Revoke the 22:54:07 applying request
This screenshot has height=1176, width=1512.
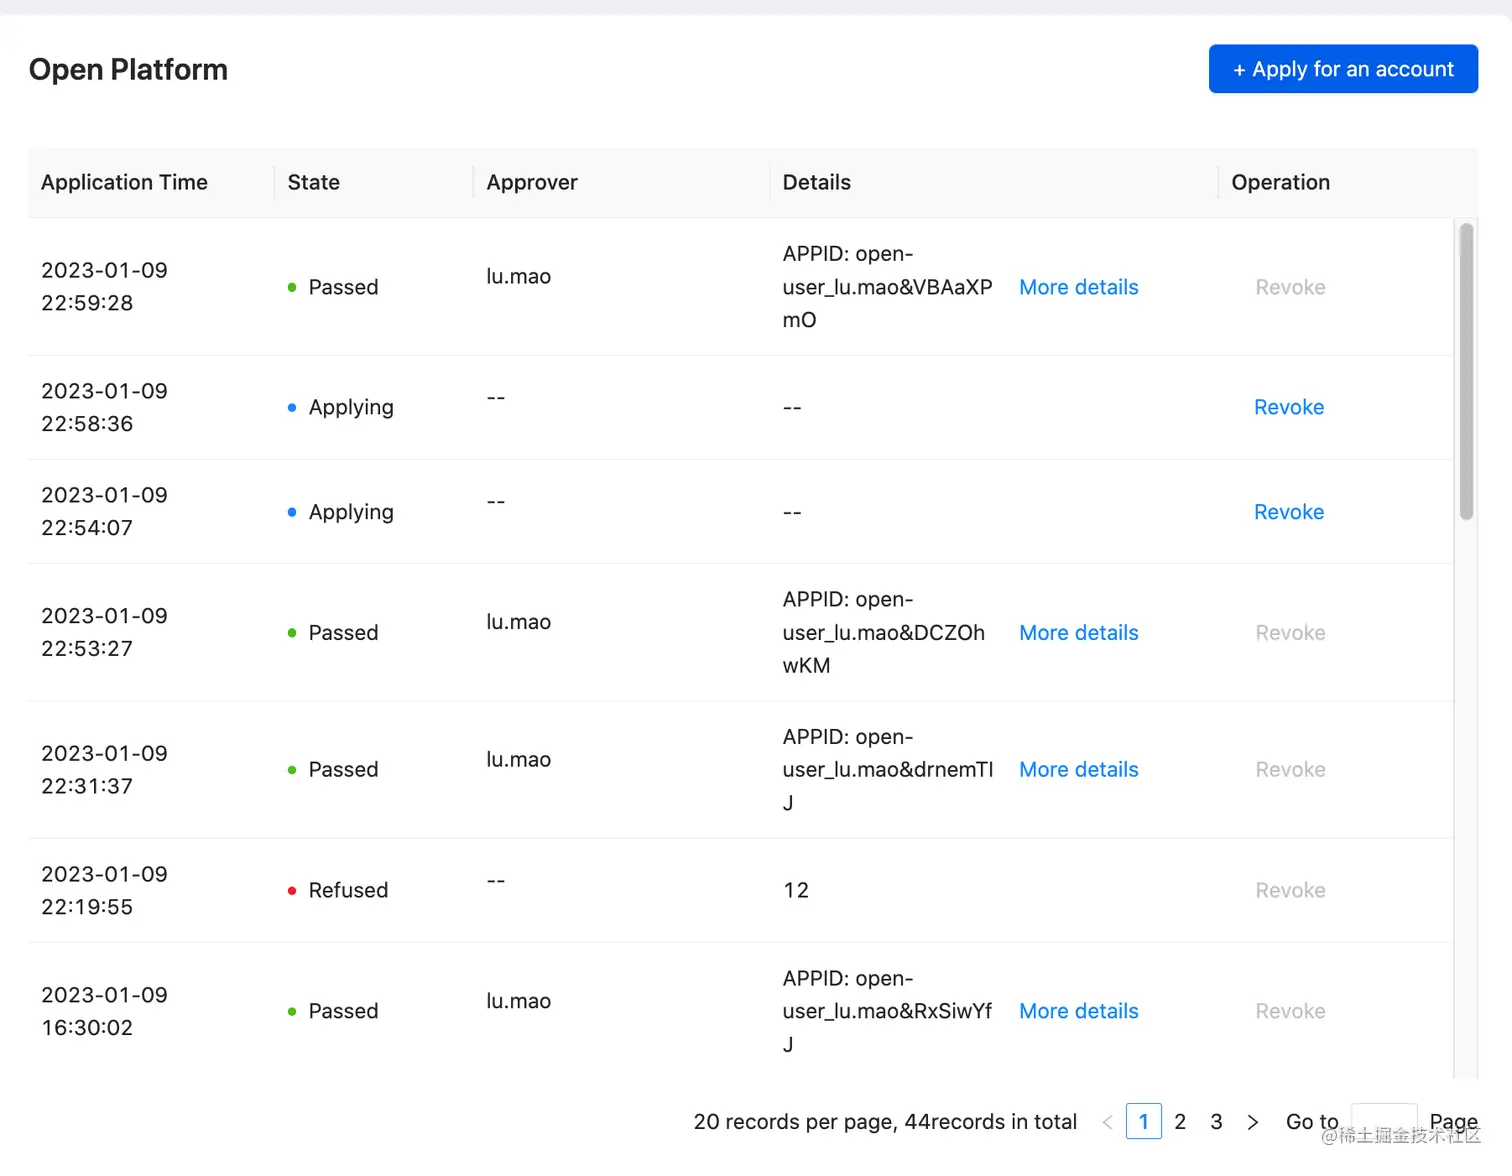click(1288, 512)
